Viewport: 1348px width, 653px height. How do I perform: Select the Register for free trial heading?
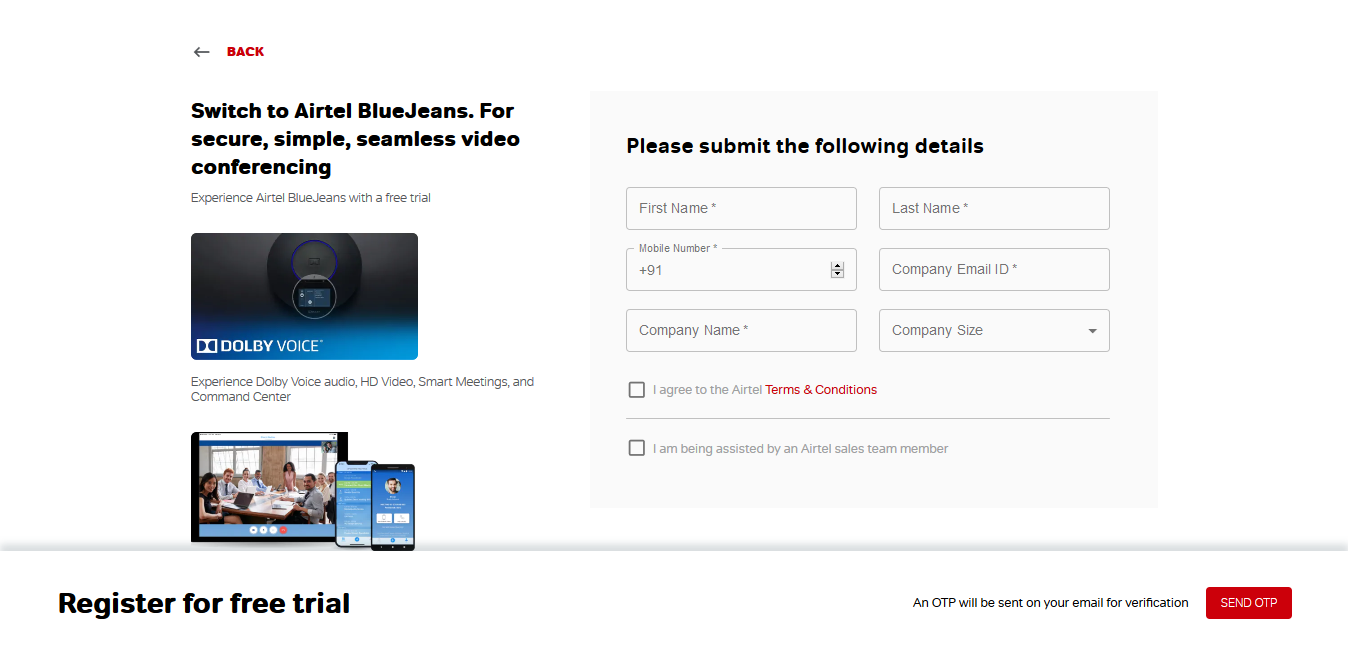(x=204, y=603)
